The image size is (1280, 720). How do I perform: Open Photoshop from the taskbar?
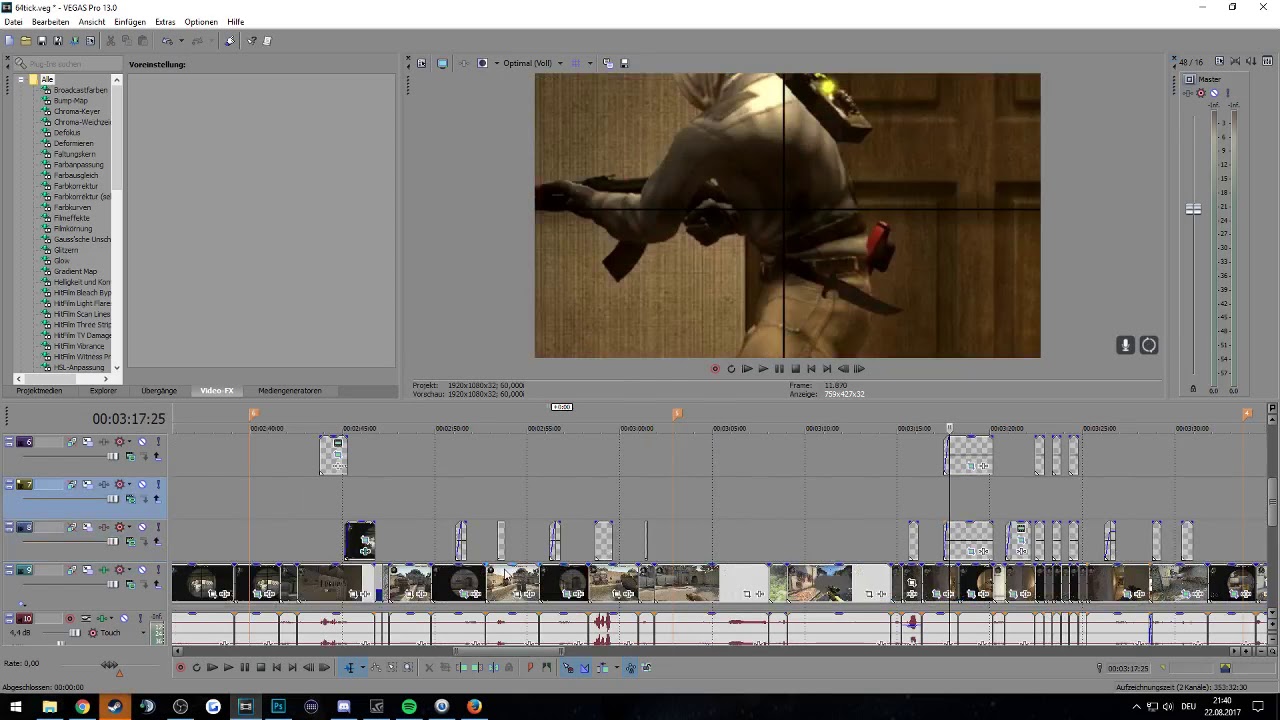278,707
